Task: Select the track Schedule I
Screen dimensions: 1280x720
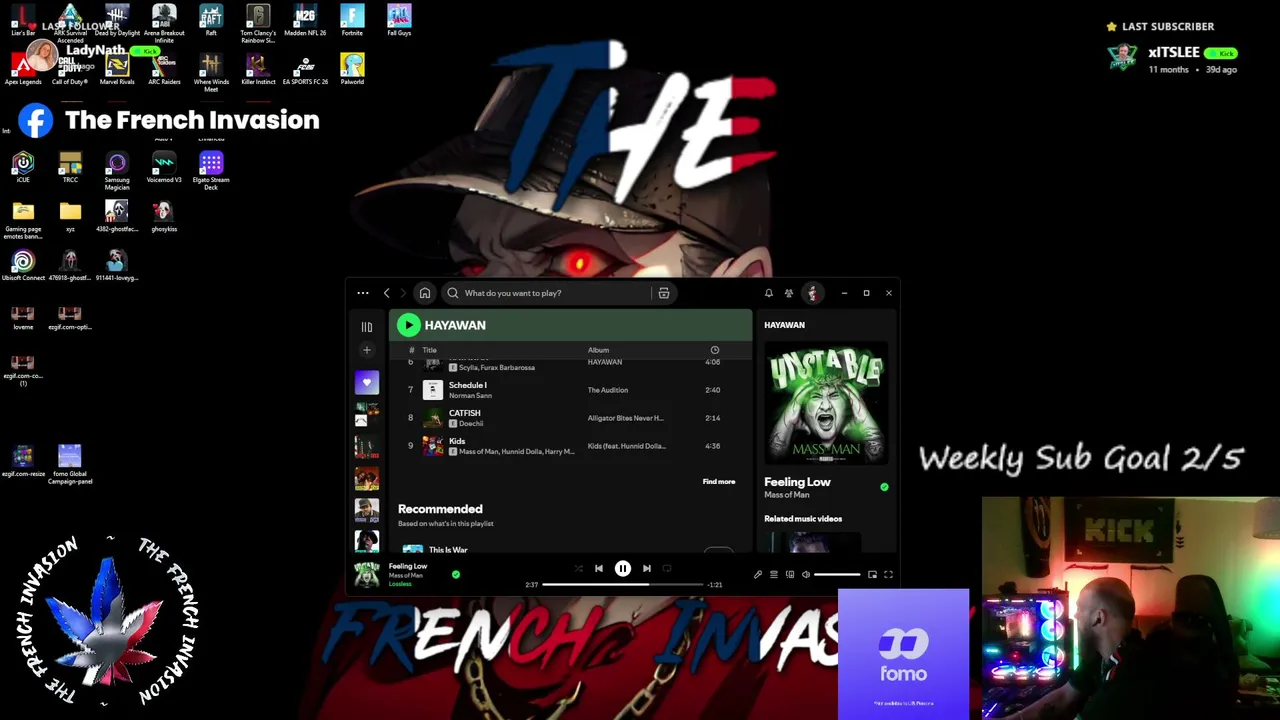Action: coord(468,385)
